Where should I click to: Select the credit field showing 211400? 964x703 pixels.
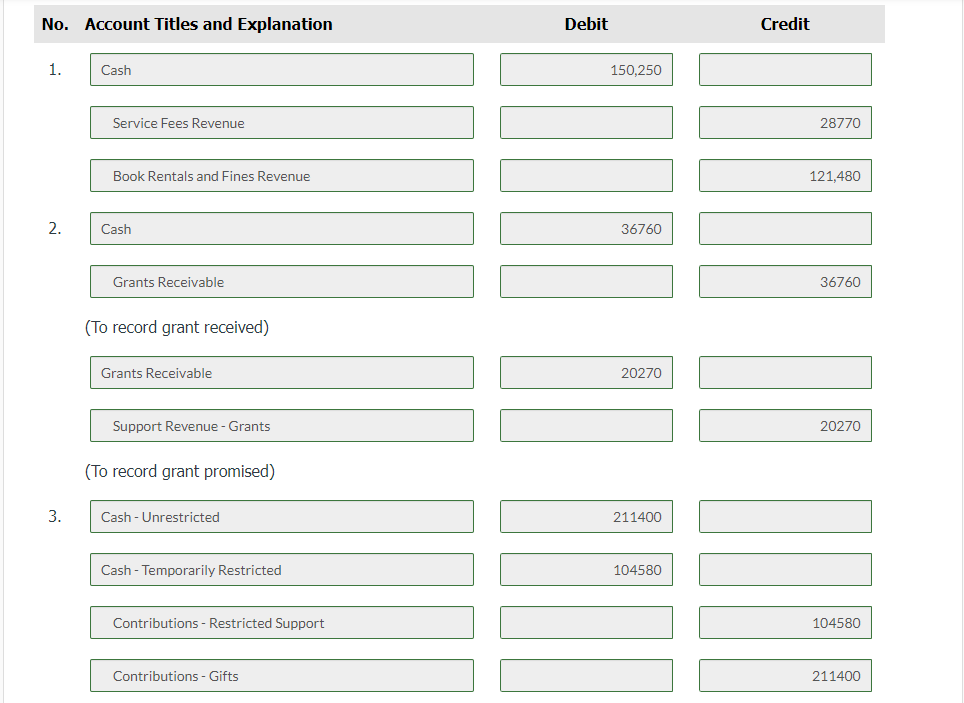point(785,675)
